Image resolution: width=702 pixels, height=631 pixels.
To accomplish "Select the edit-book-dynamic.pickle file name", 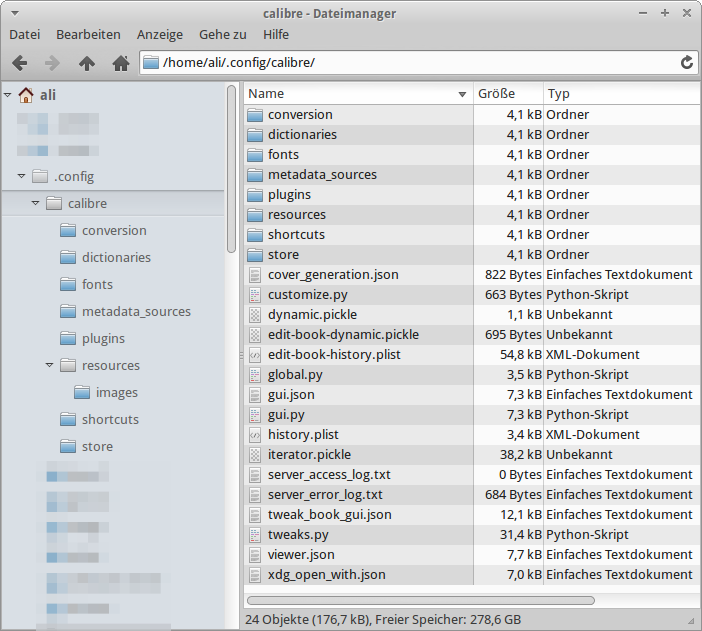I will [x=343, y=335].
